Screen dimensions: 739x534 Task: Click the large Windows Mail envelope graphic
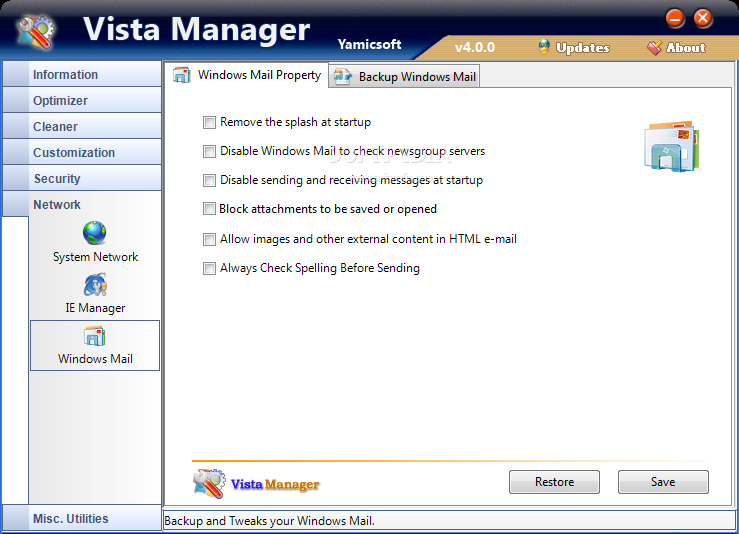click(x=672, y=146)
